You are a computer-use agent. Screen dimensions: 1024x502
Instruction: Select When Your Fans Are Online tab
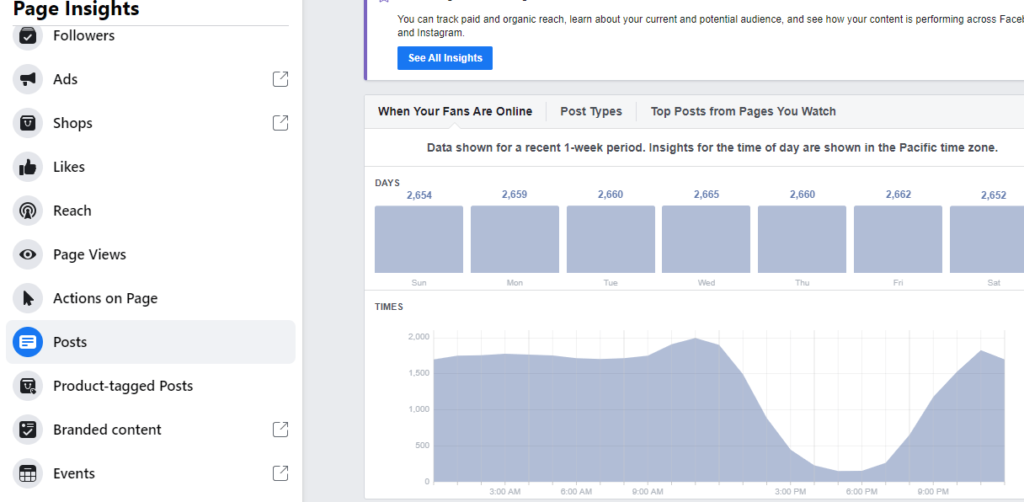(x=455, y=111)
